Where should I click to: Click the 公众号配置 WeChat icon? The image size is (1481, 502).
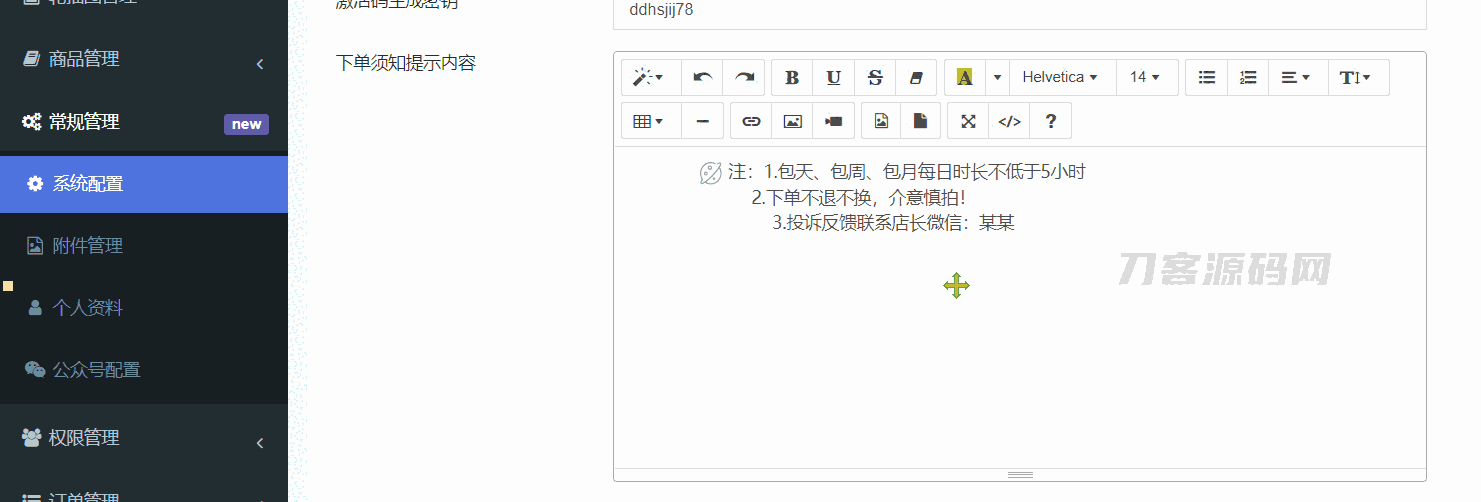click(35, 370)
